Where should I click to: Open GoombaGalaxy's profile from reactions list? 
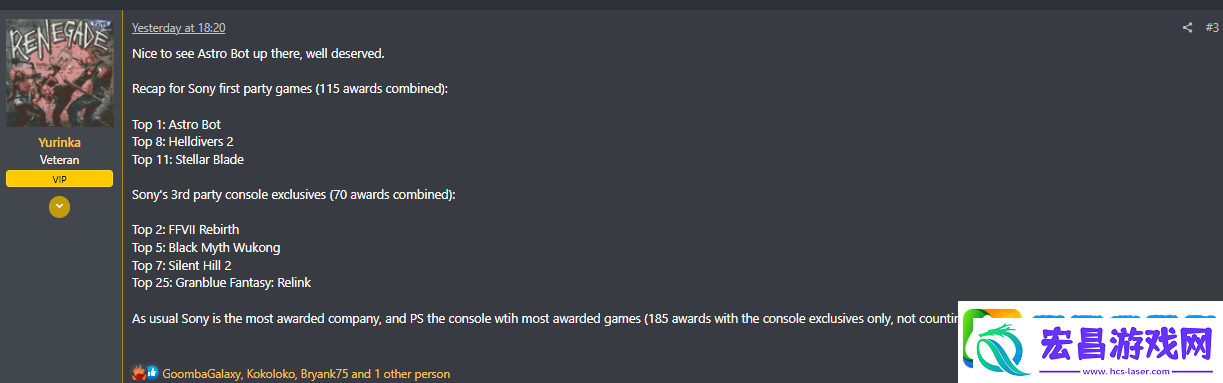[201, 374]
